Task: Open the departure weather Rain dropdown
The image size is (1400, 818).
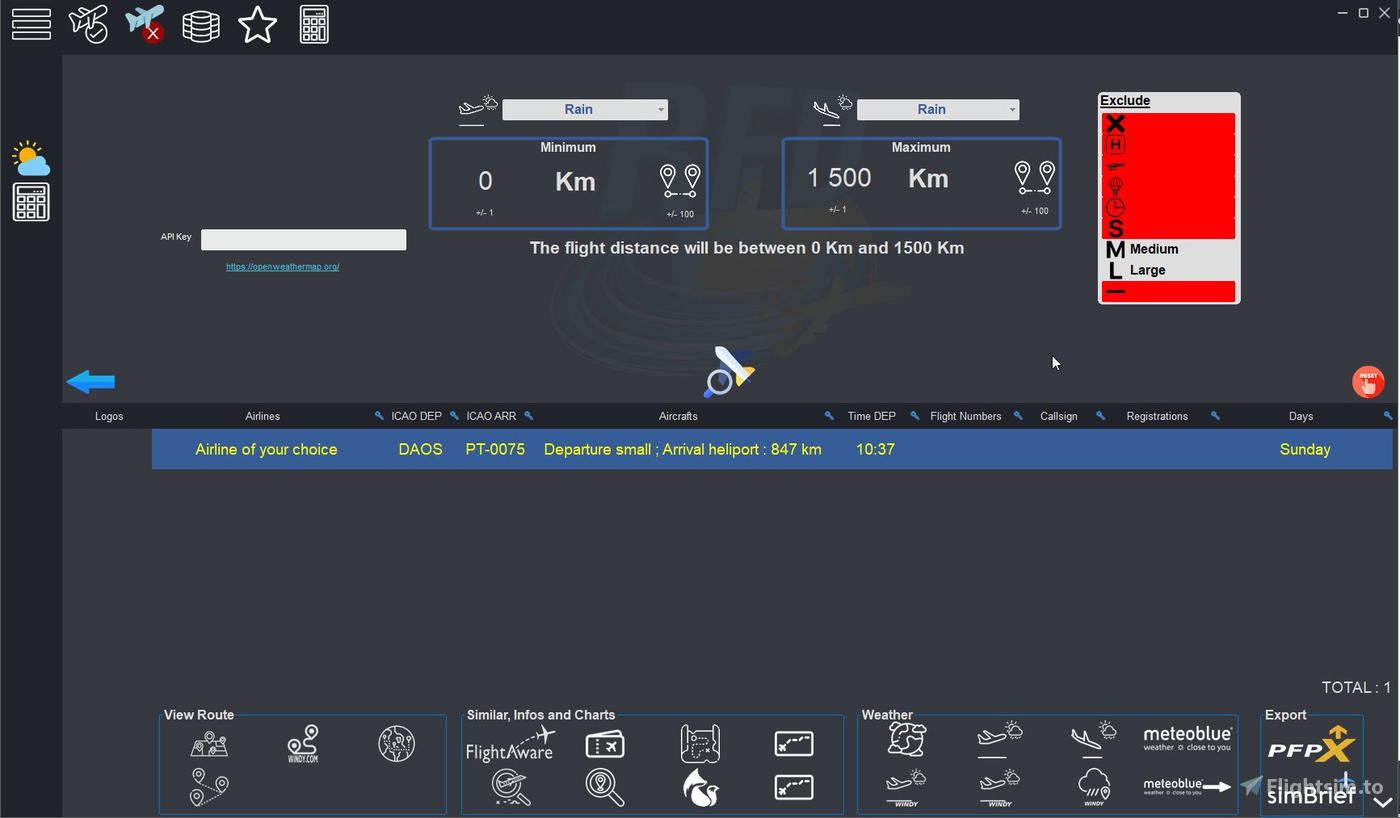Action: 584,109
